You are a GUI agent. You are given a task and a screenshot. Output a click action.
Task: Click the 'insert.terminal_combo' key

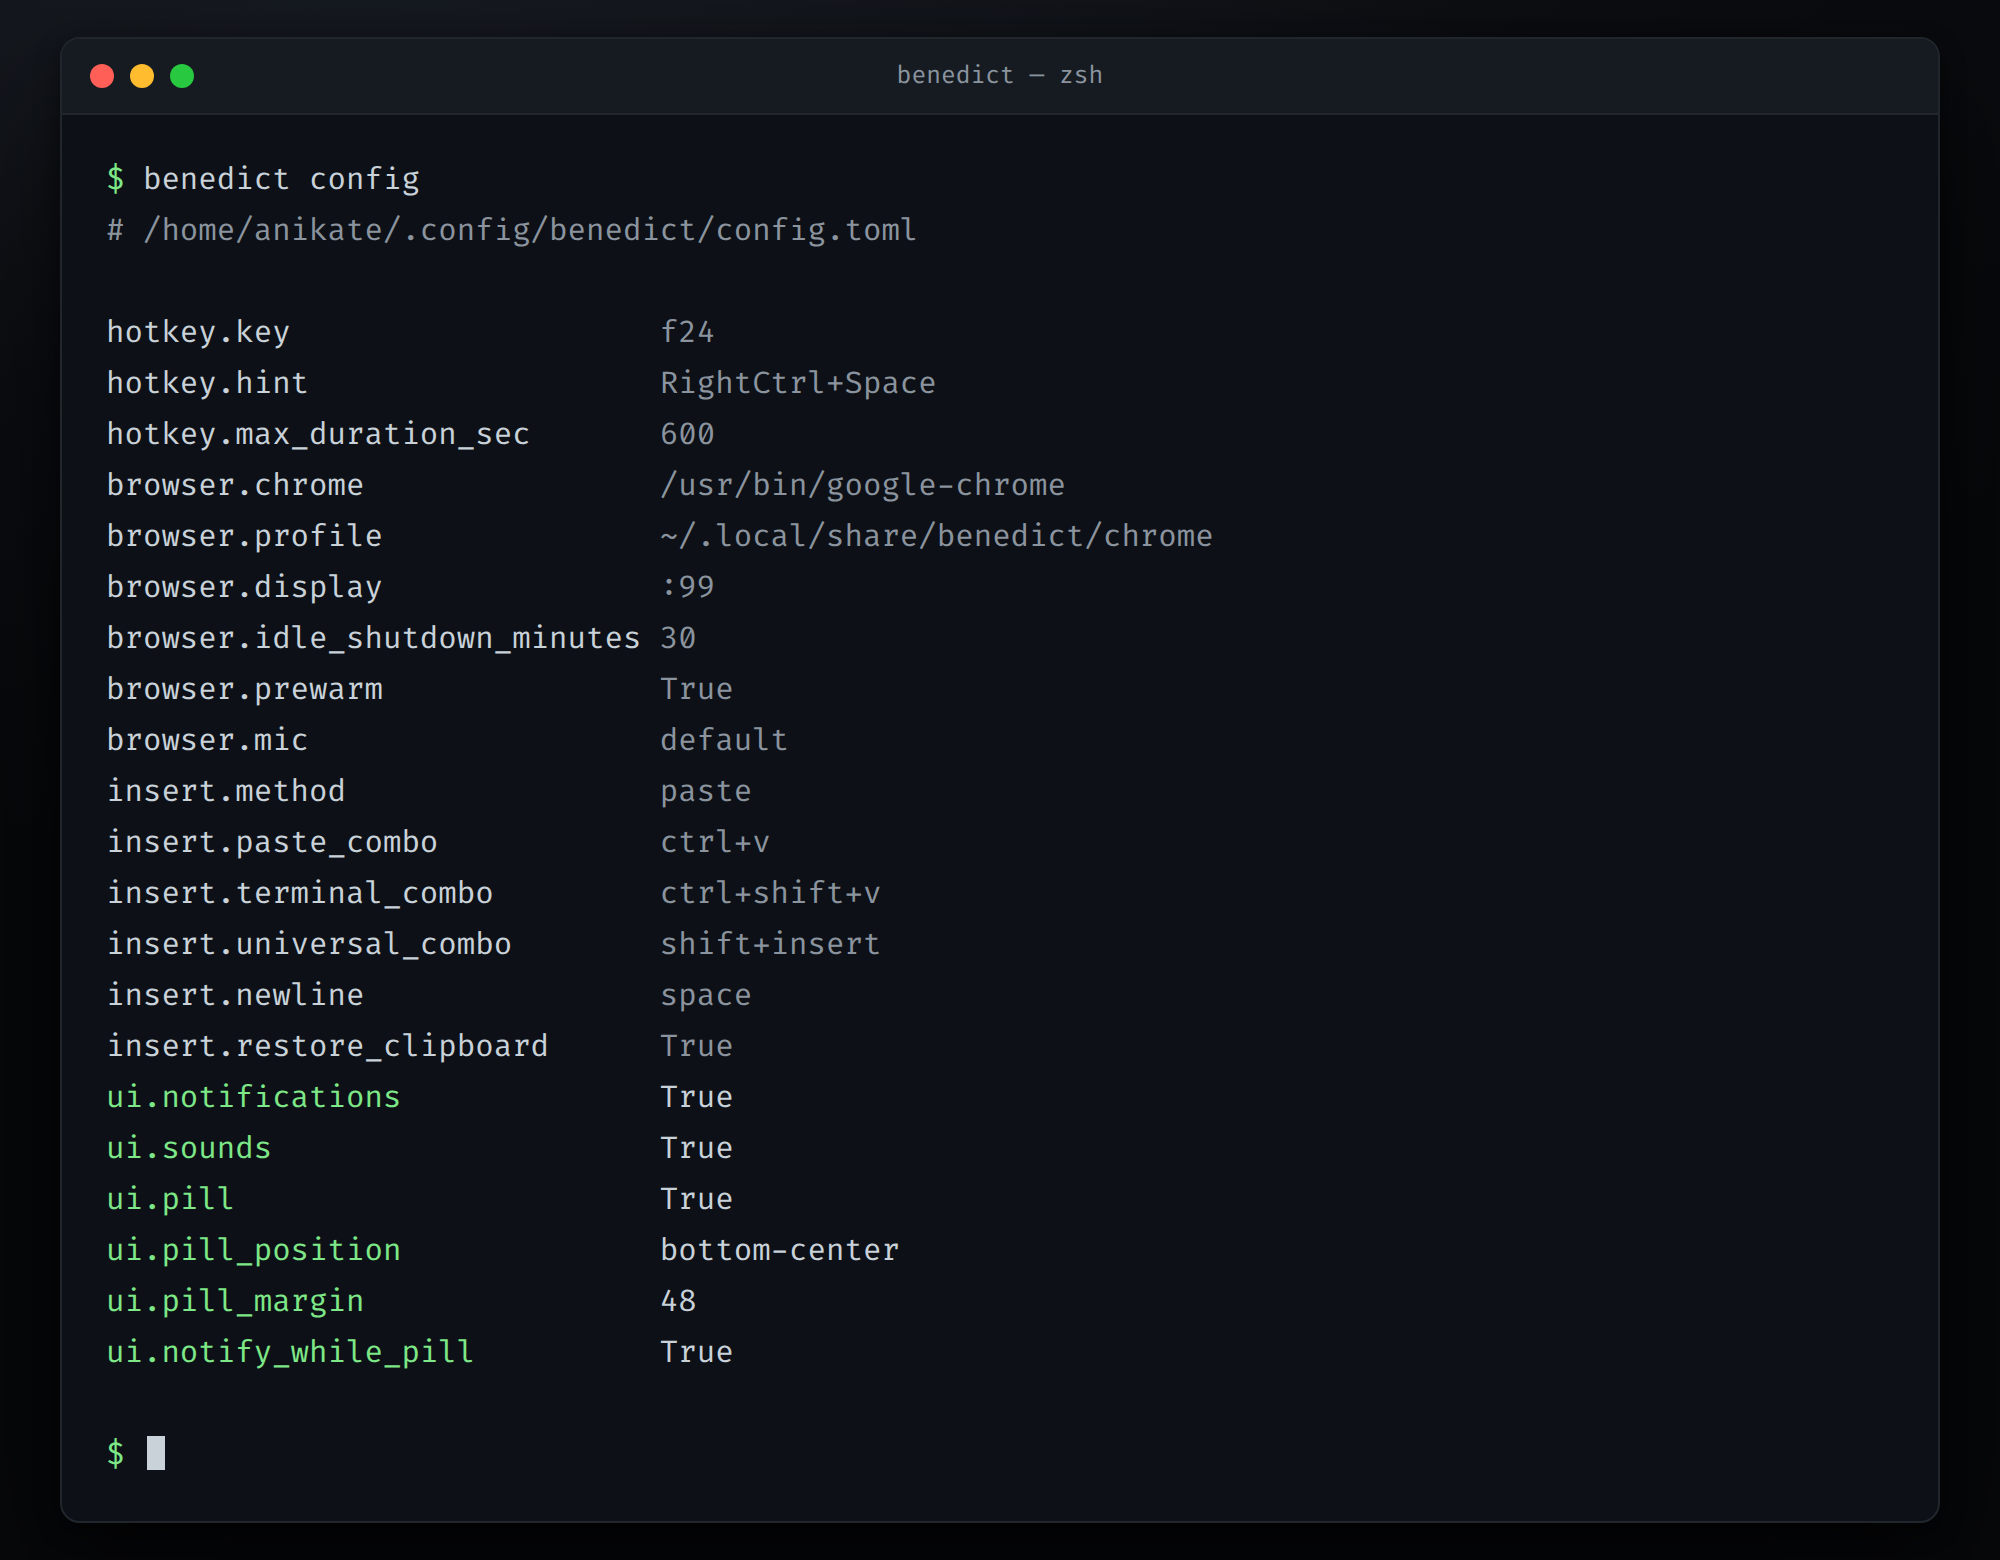(300, 893)
